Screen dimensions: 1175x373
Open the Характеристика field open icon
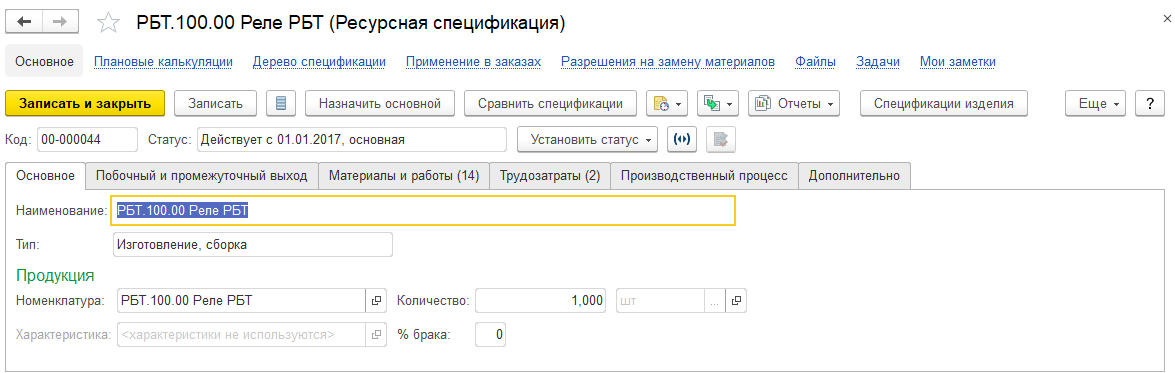click(x=376, y=334)
